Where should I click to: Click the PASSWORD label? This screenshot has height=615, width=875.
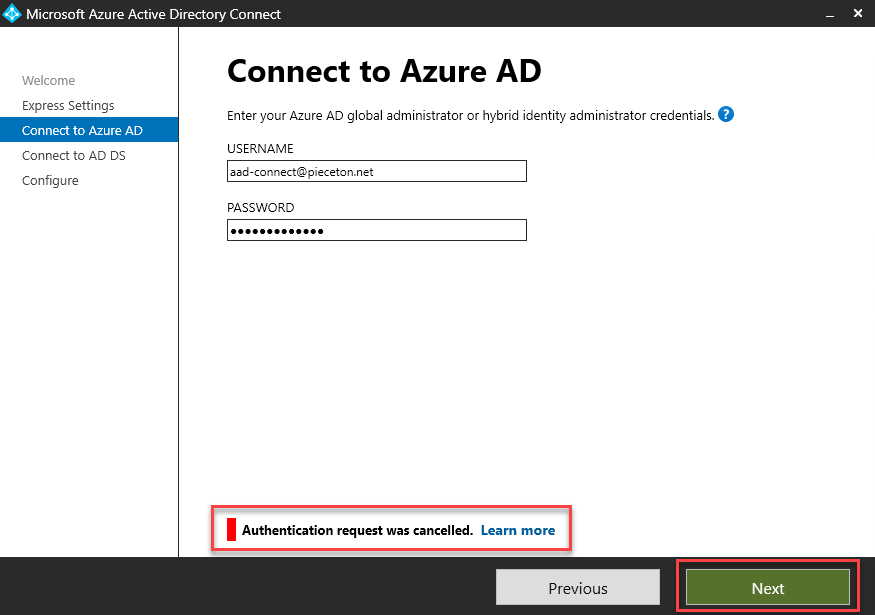pos(261,208)
